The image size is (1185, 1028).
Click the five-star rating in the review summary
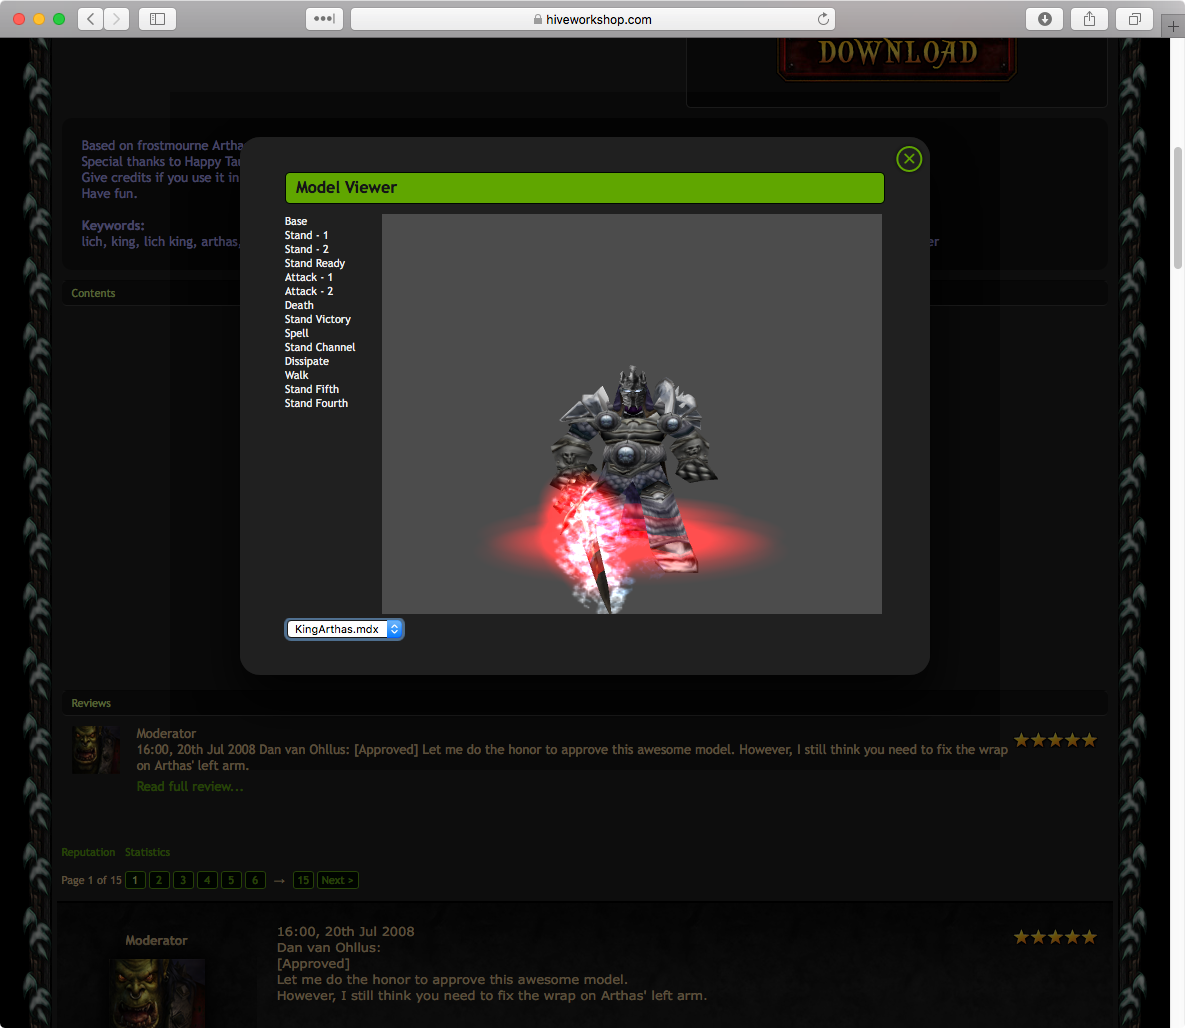pyautogui.click(x=1055, y=740)
